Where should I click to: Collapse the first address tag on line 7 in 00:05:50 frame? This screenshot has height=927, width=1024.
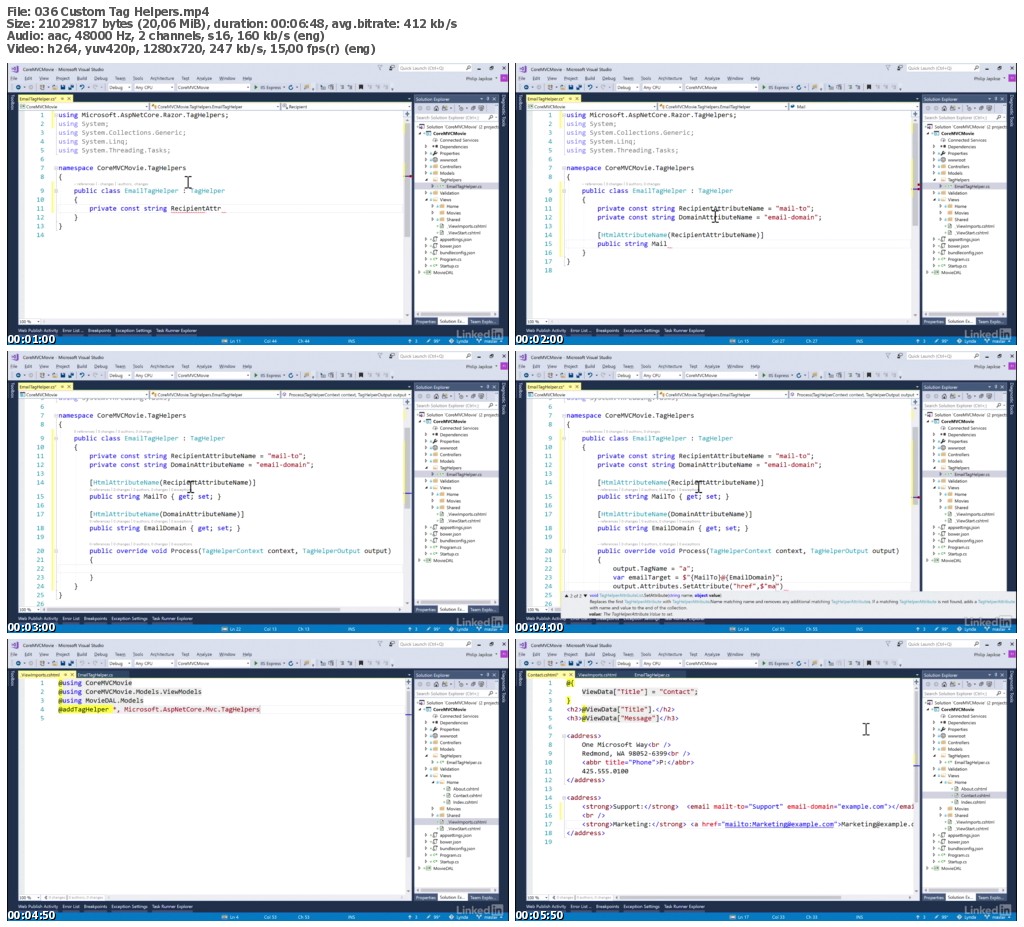[x=564, y=736]
